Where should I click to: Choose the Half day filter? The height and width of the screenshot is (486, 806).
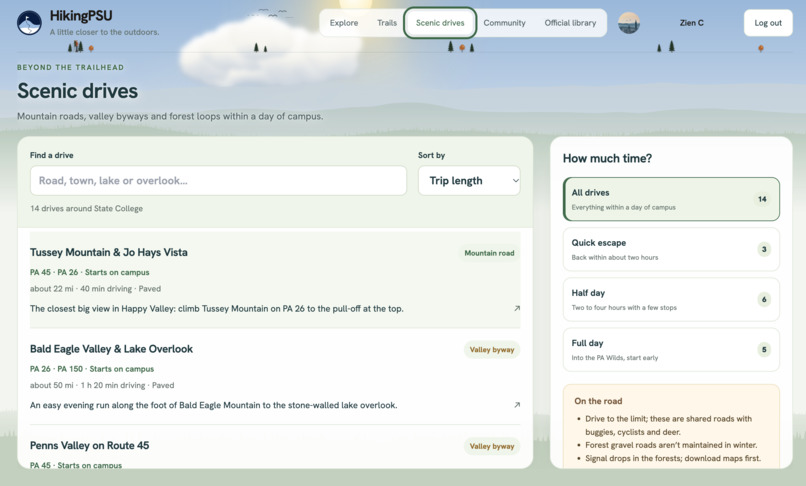[x=671, y=299]
